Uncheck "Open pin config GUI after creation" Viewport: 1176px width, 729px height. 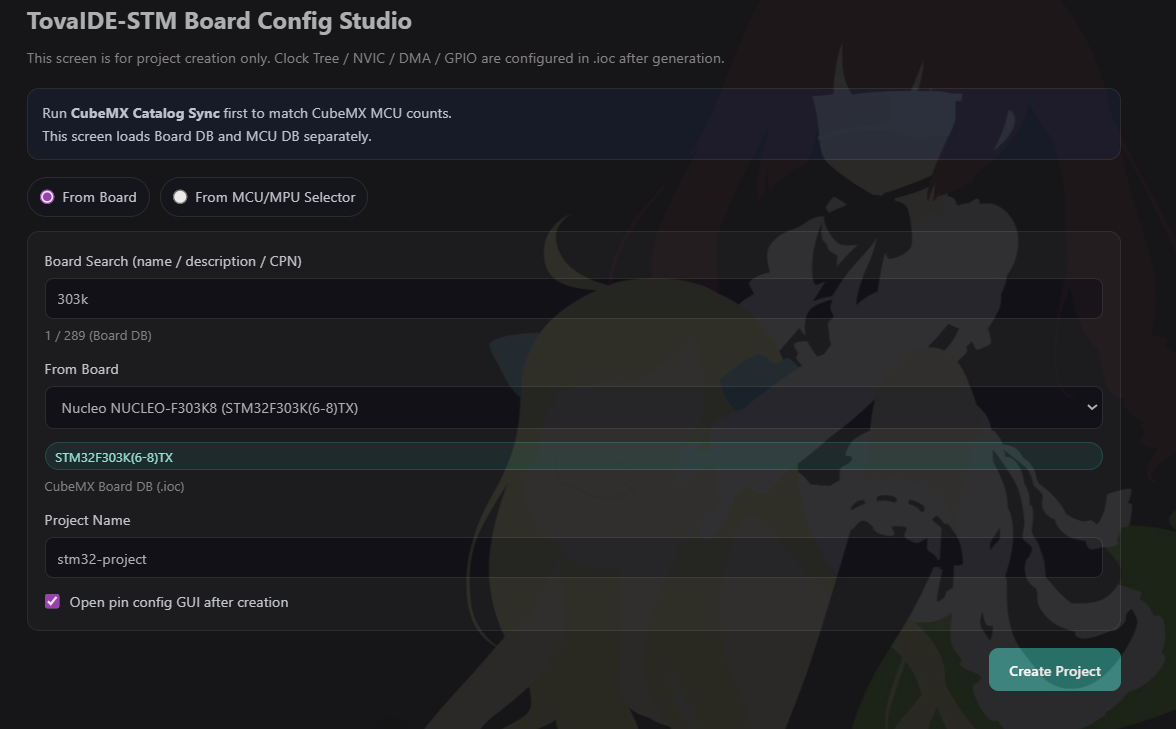[x=52, y=601]
